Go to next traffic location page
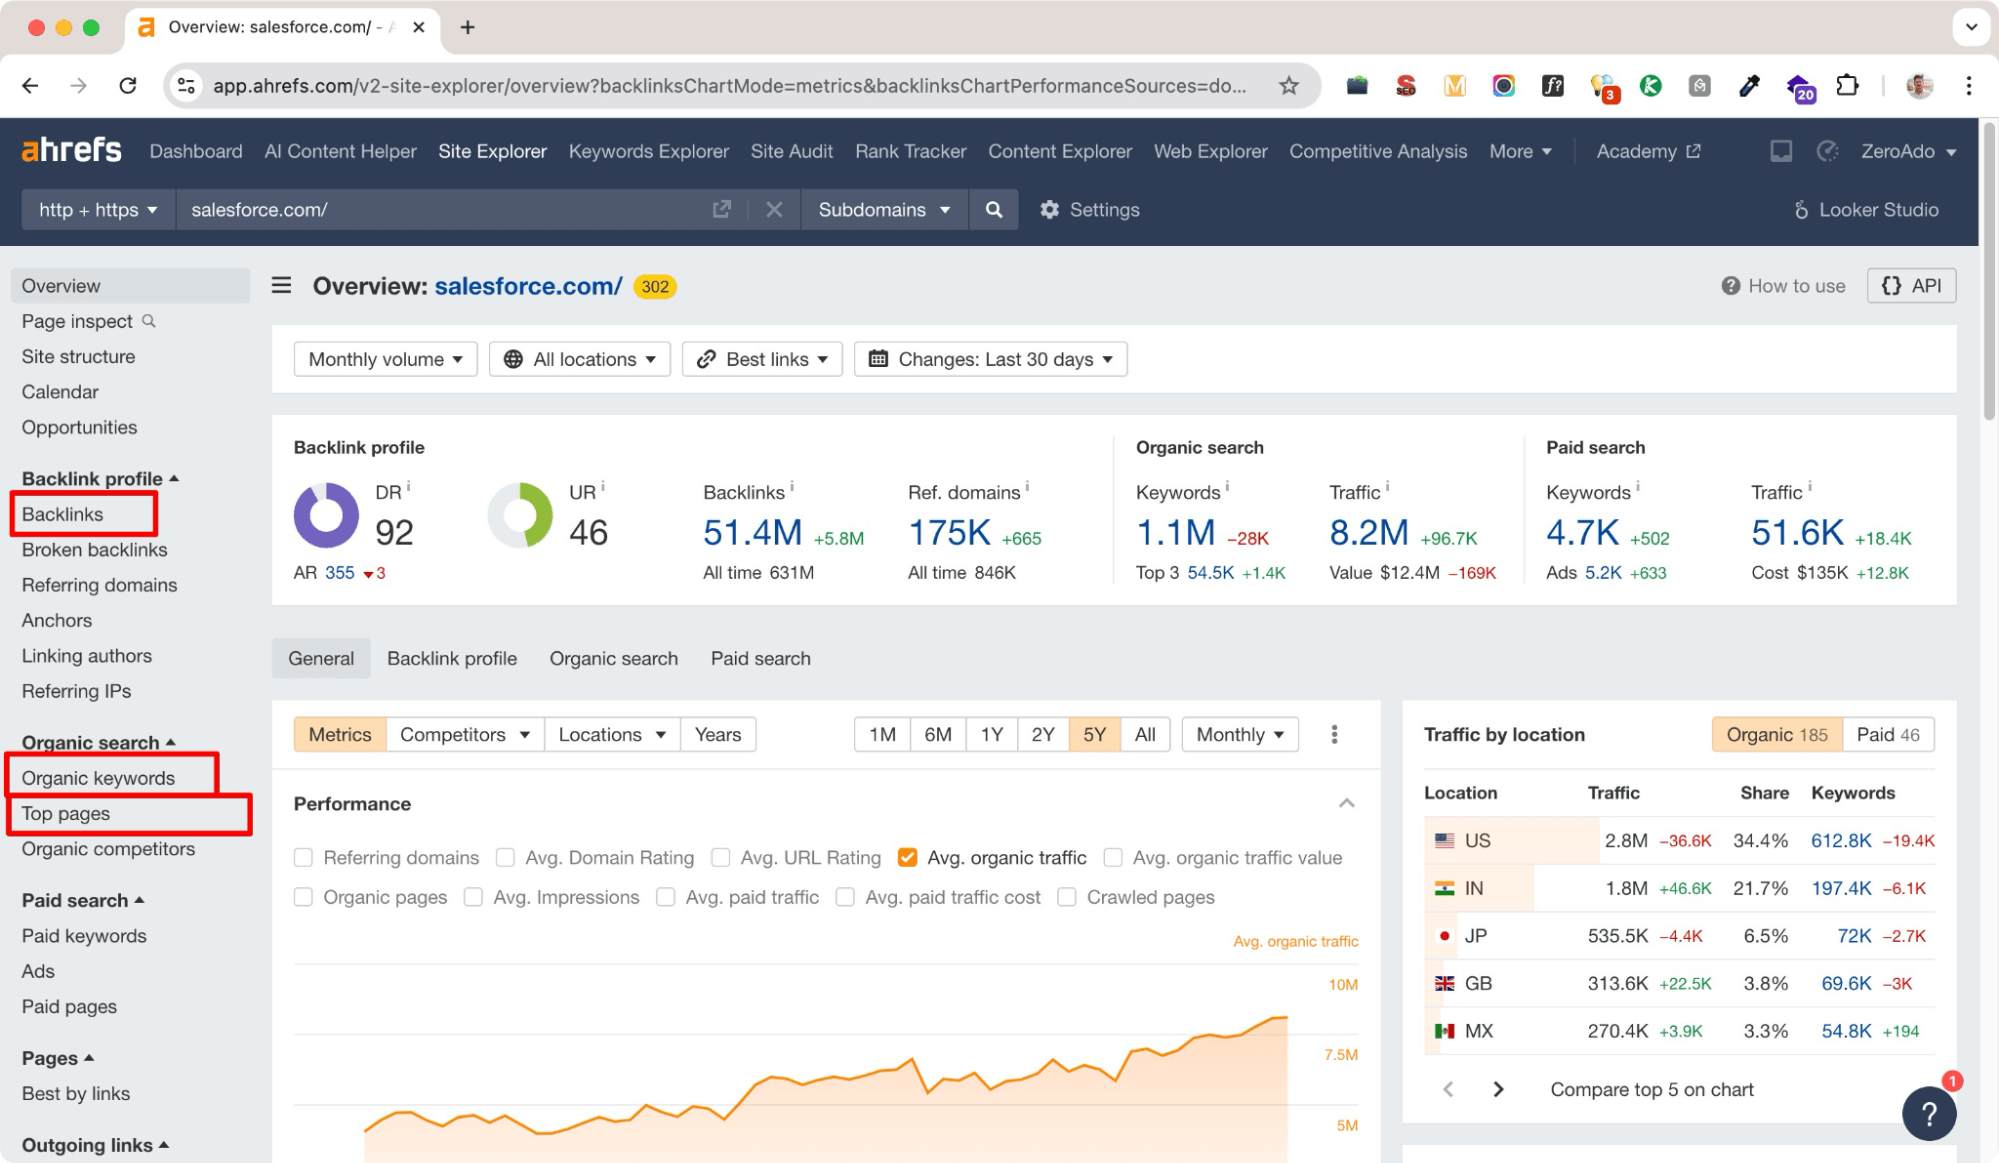This screenshot has height=1163, width=1999. [1498, 1089]
